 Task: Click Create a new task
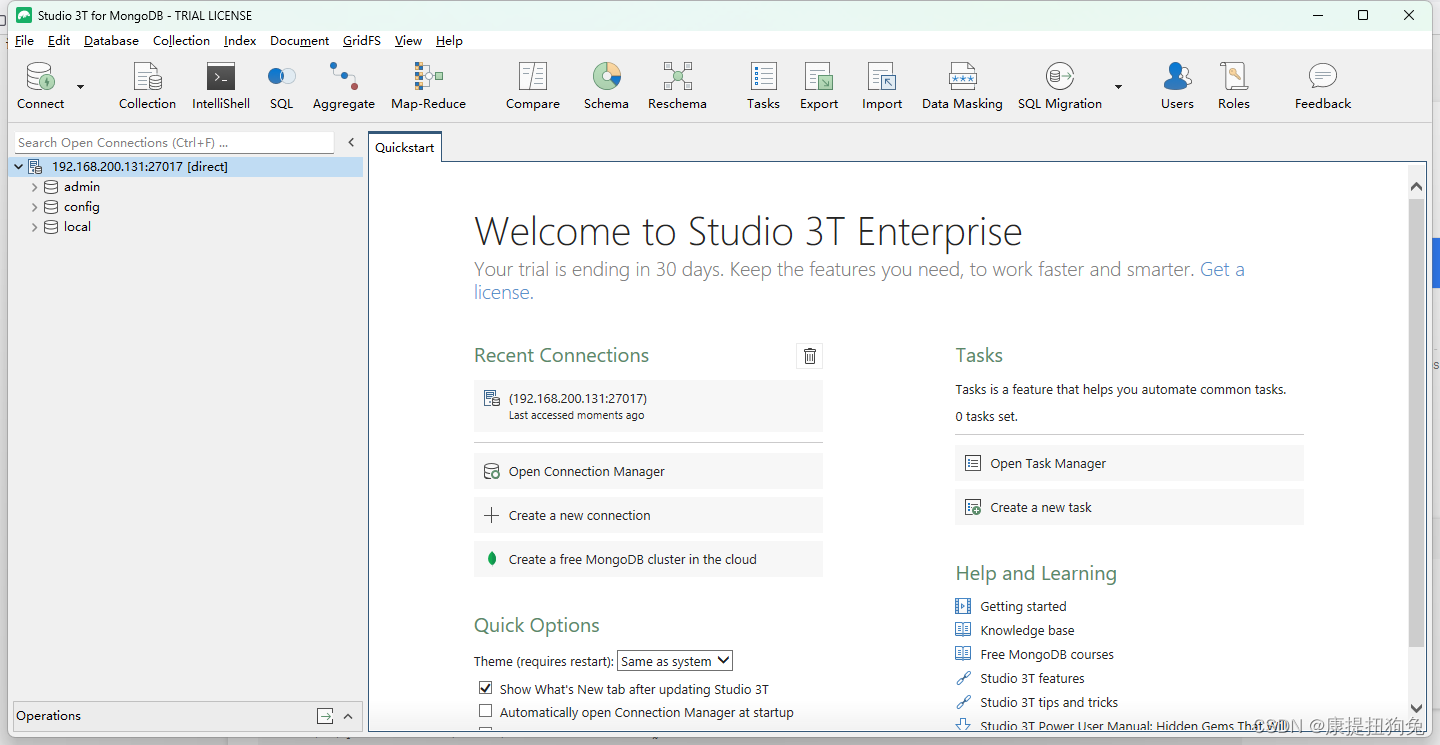[1129, 507]
